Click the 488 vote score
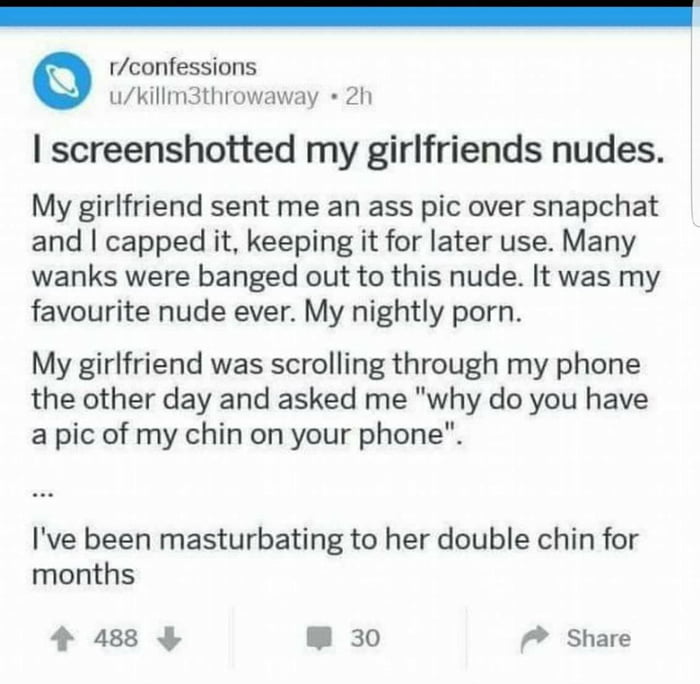Image resolution: width=700 pixels, height=684 pixels. [x=116, y=638]
